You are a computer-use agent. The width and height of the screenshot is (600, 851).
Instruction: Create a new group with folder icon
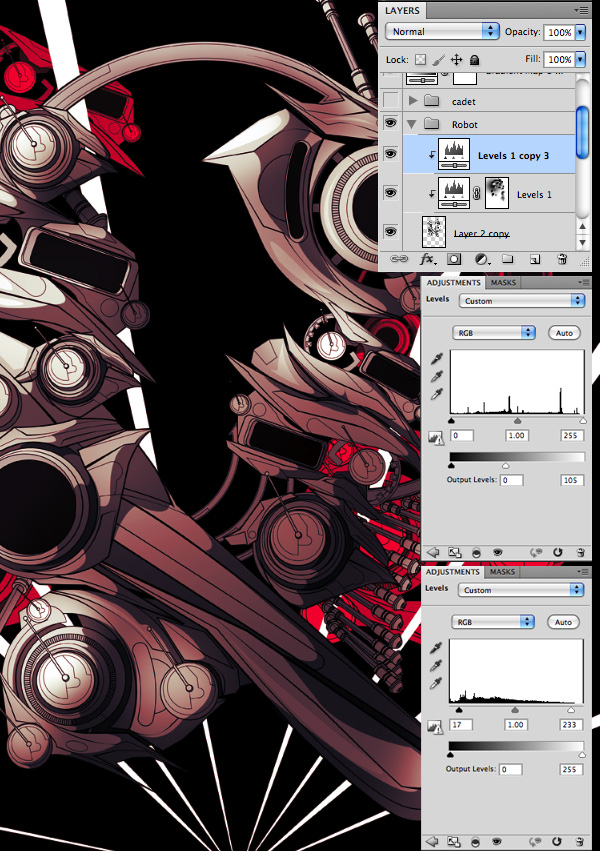click(507, 259)
